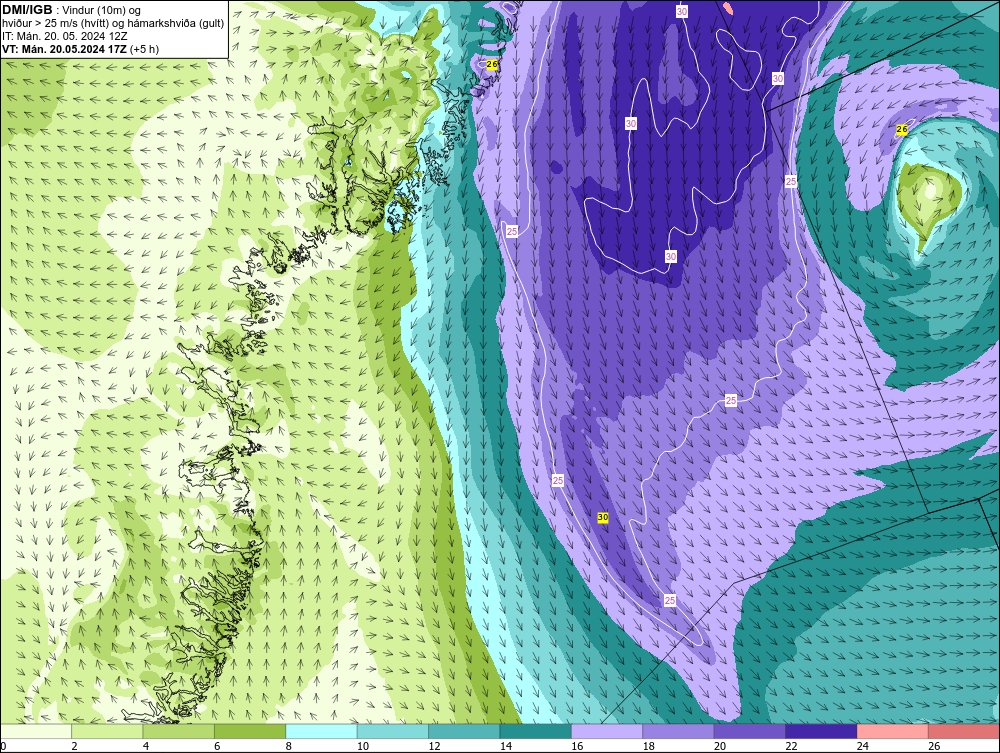Click the 24–26 m/s pink legend swatch
The image size is (1000, 753).
[893, 731]
